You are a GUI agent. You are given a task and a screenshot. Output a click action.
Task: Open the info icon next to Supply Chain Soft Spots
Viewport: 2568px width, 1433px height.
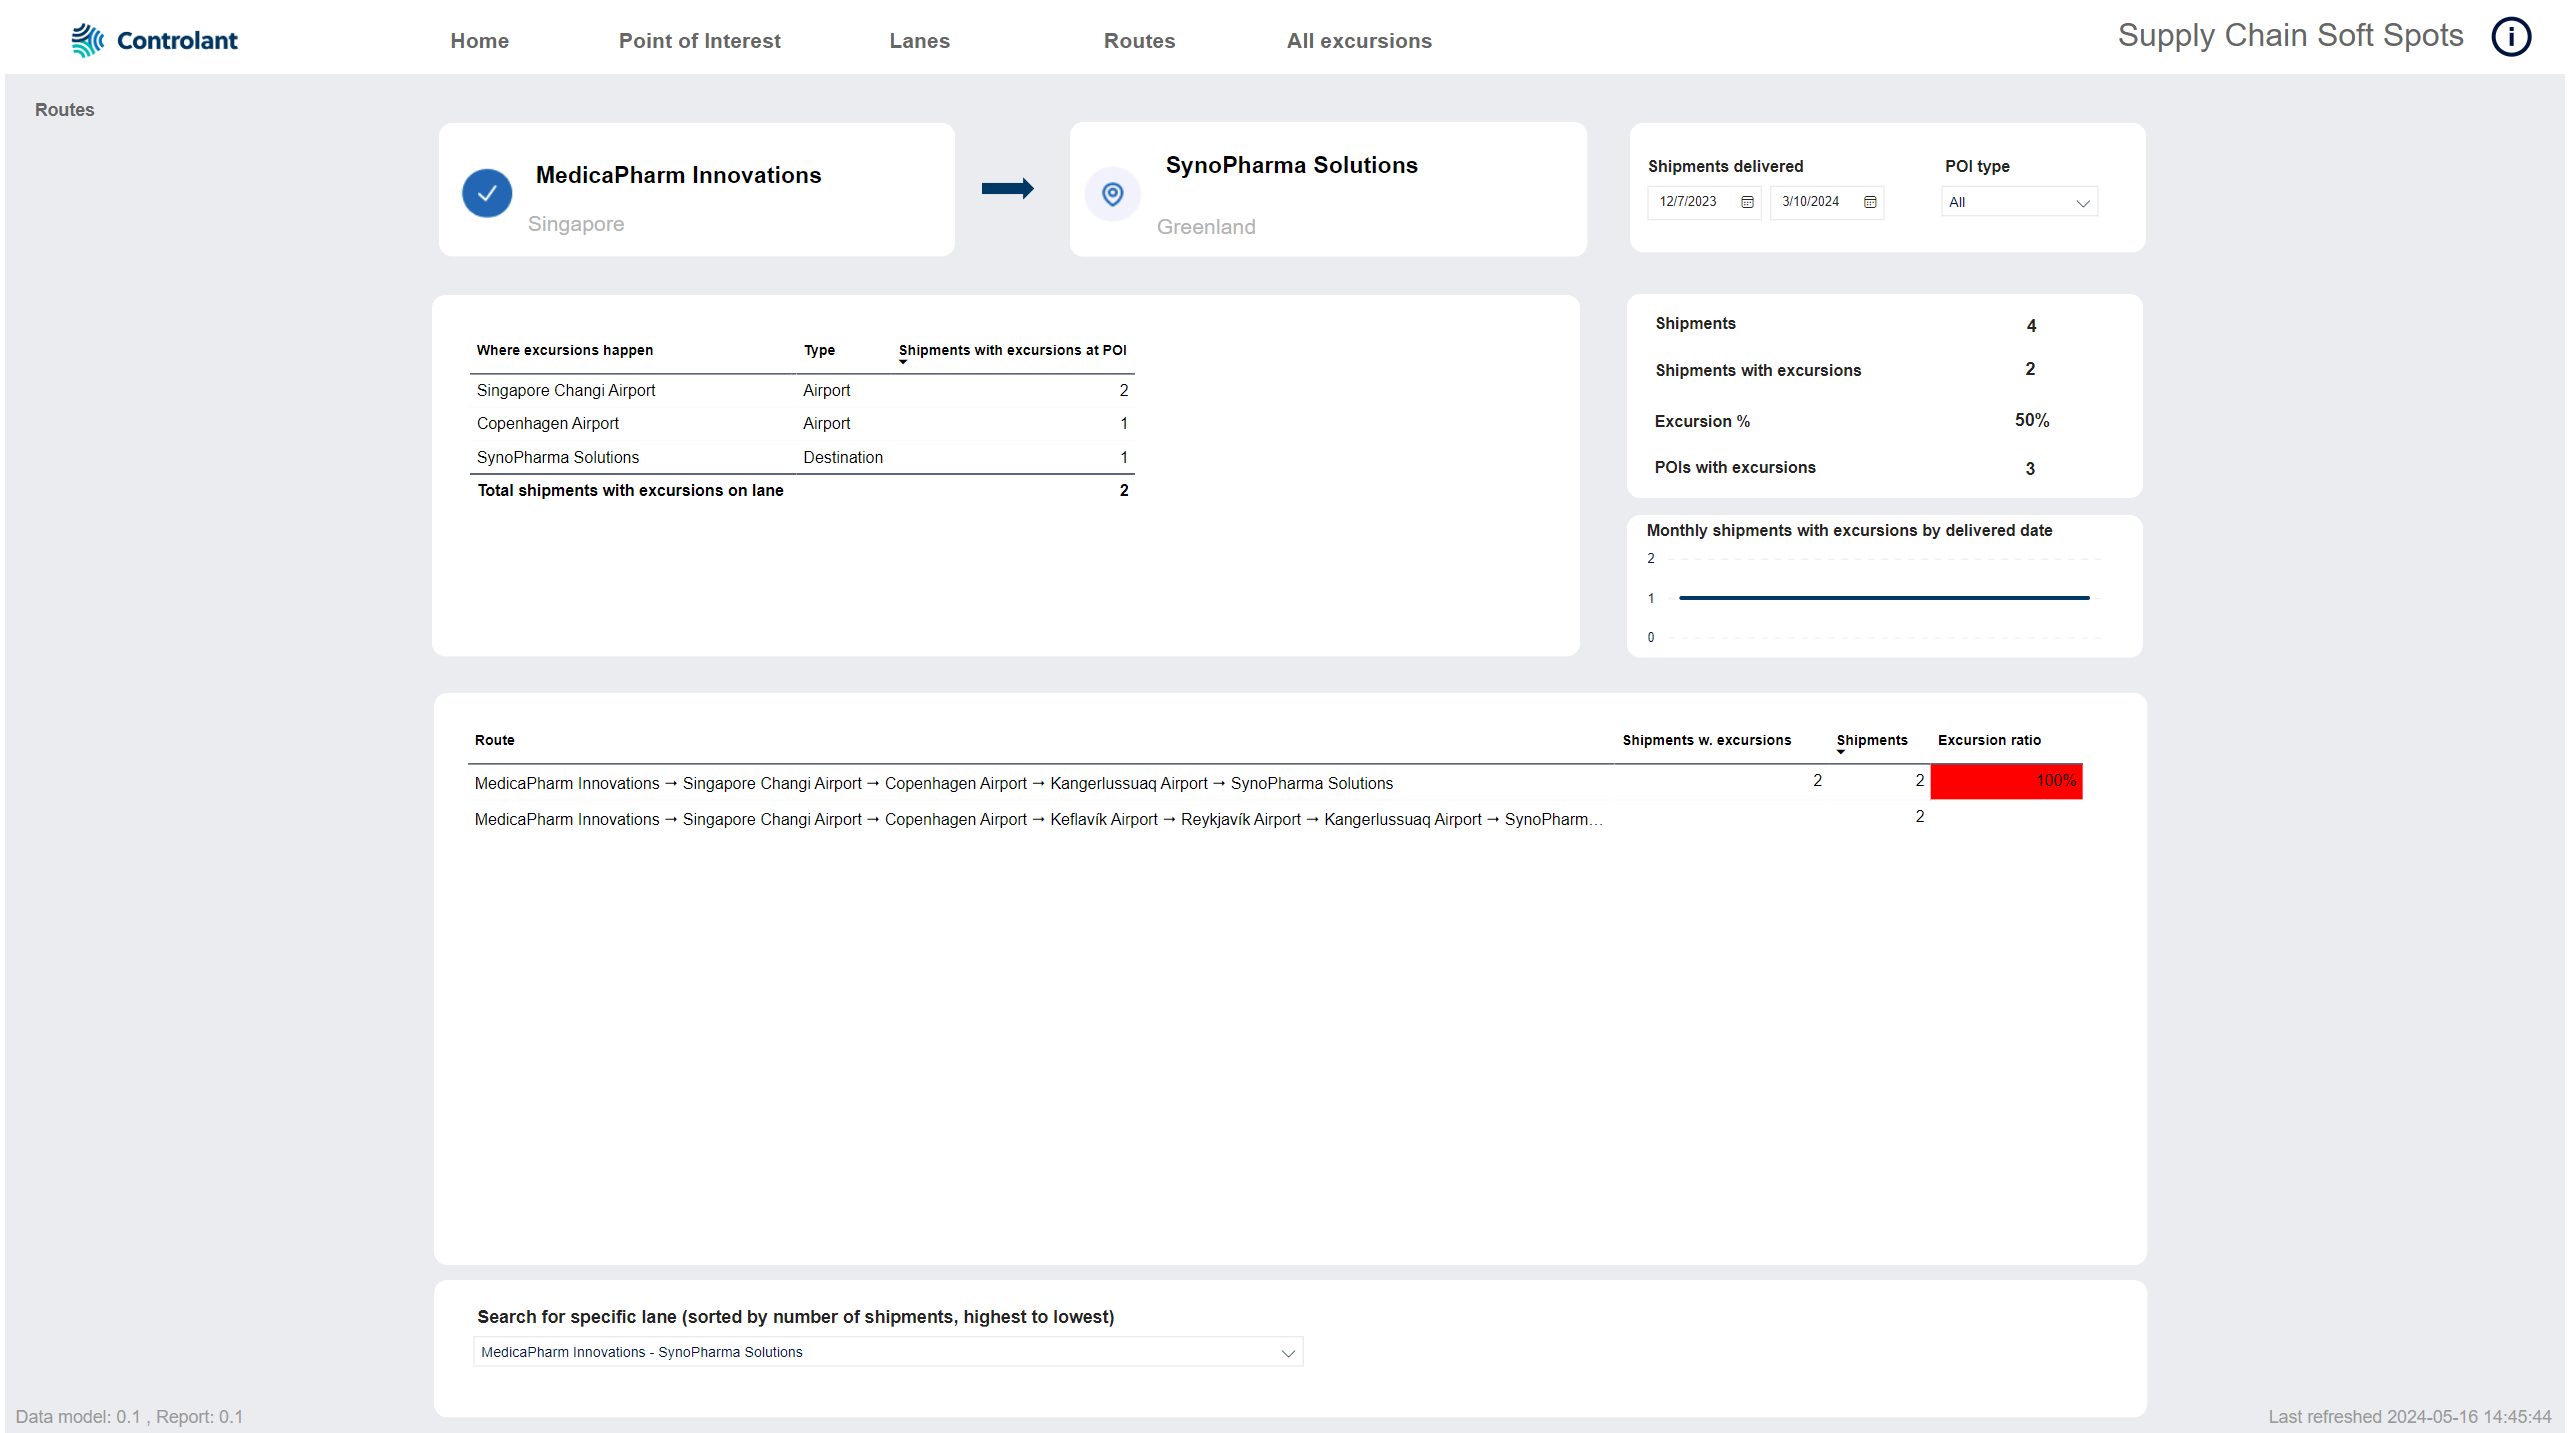point(2510,37)
